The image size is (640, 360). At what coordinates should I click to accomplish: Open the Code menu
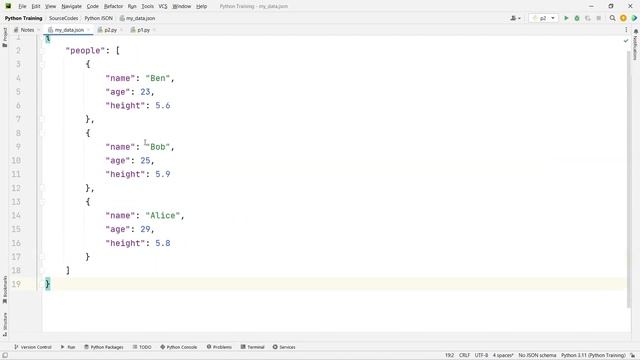(93, 6)
